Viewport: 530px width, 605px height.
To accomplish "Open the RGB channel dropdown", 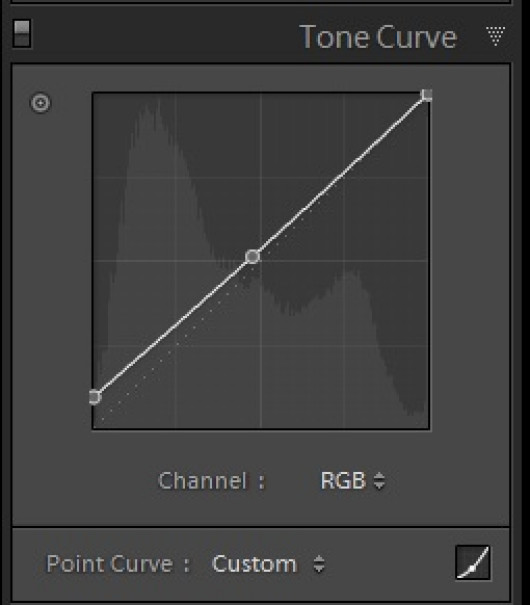I will click(352, 481).
